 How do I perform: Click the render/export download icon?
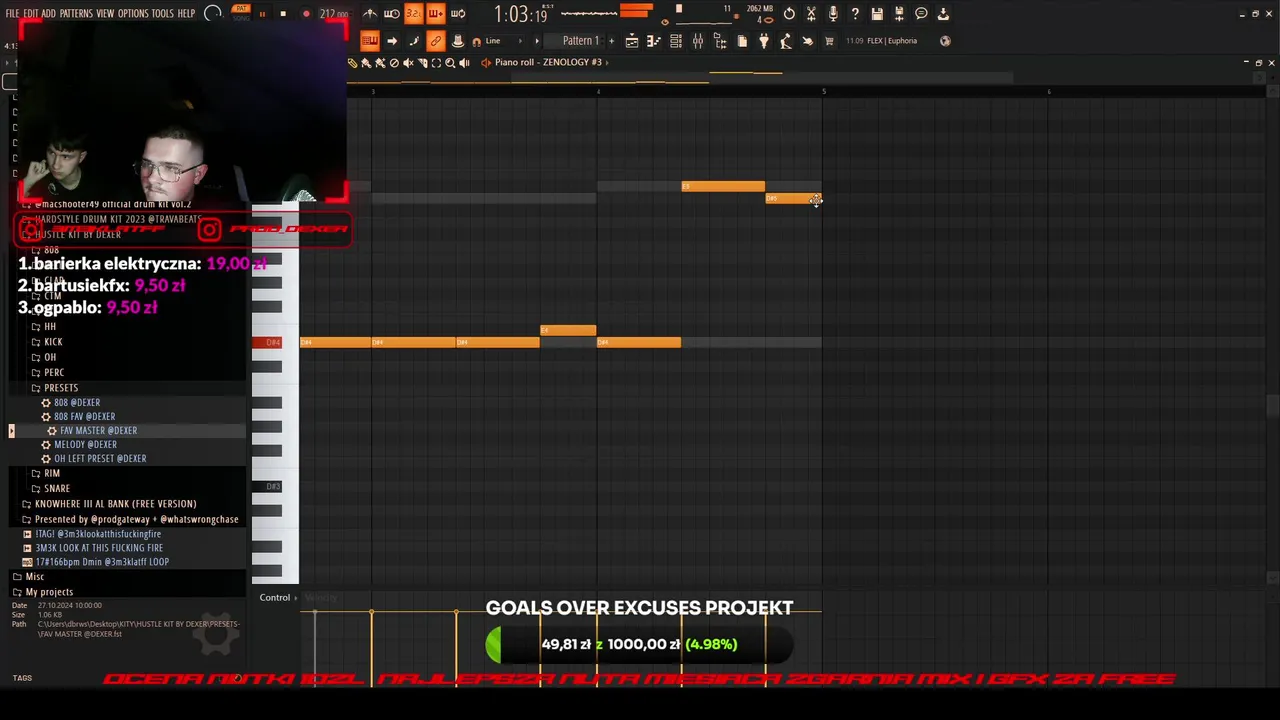[x=943, y=14]
